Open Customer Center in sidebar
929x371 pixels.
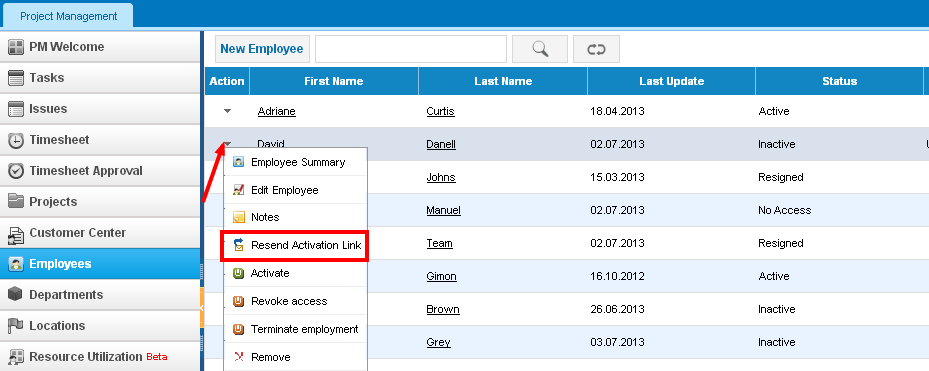click(100, 234)
